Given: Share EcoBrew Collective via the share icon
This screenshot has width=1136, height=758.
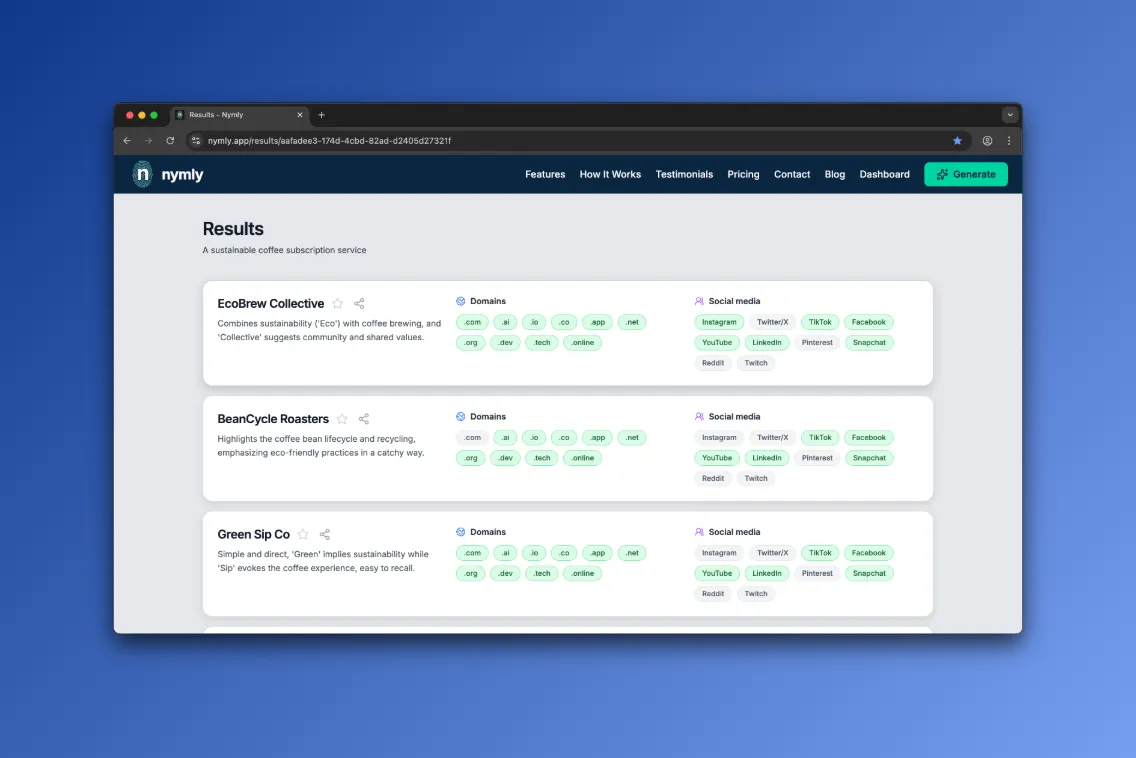Looking at the screenshot, I should 359,303.
